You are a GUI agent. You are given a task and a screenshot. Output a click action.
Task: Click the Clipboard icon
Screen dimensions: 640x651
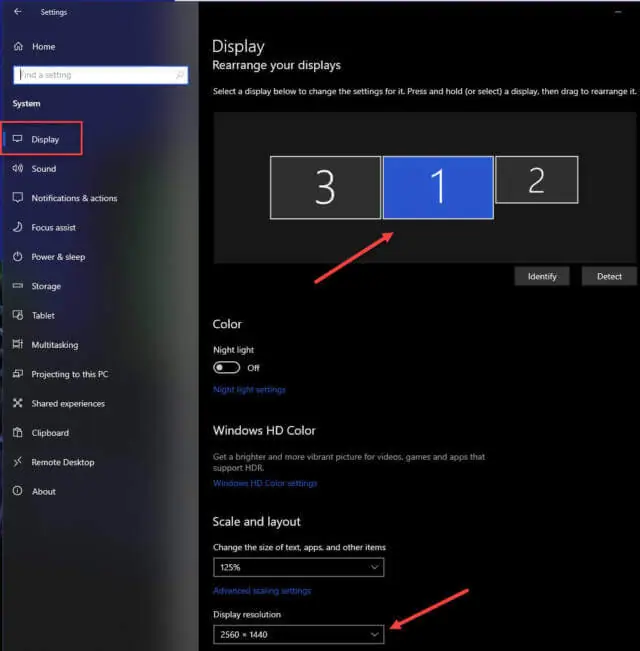click(17, 432)
